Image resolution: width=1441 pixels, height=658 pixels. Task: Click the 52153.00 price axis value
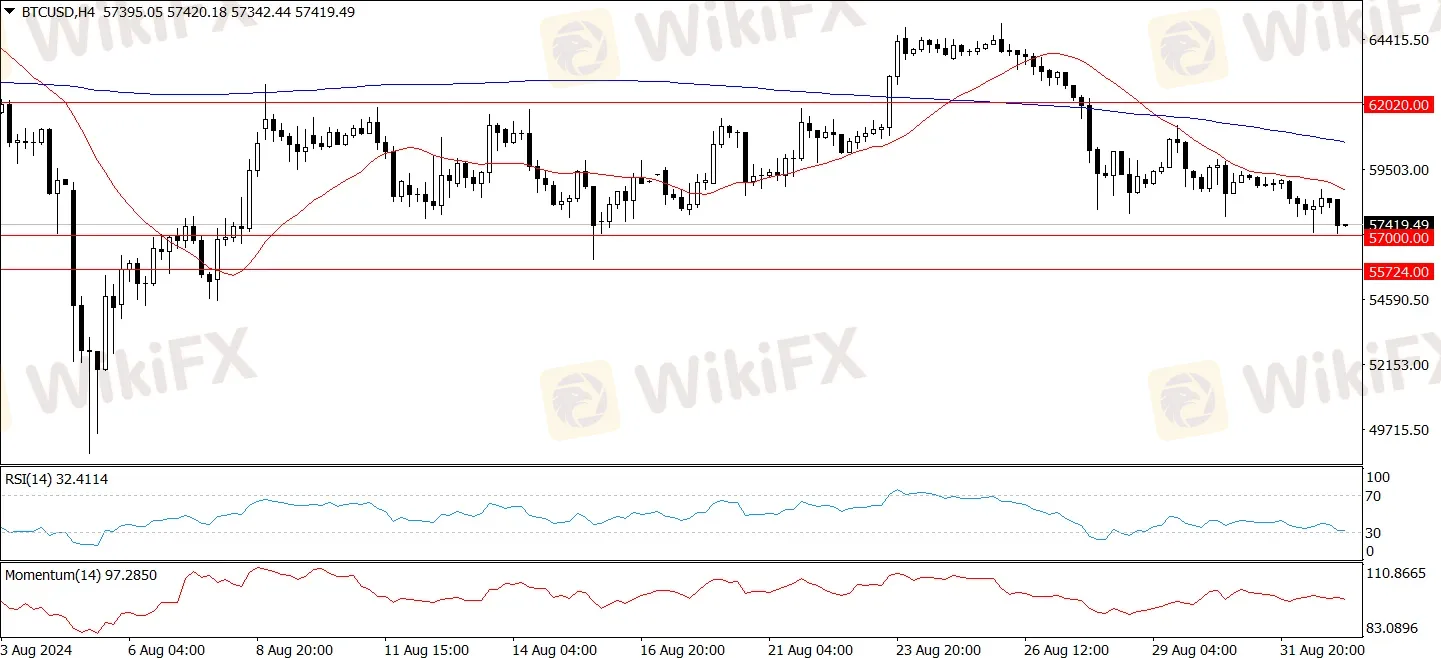coord(1400,365)
